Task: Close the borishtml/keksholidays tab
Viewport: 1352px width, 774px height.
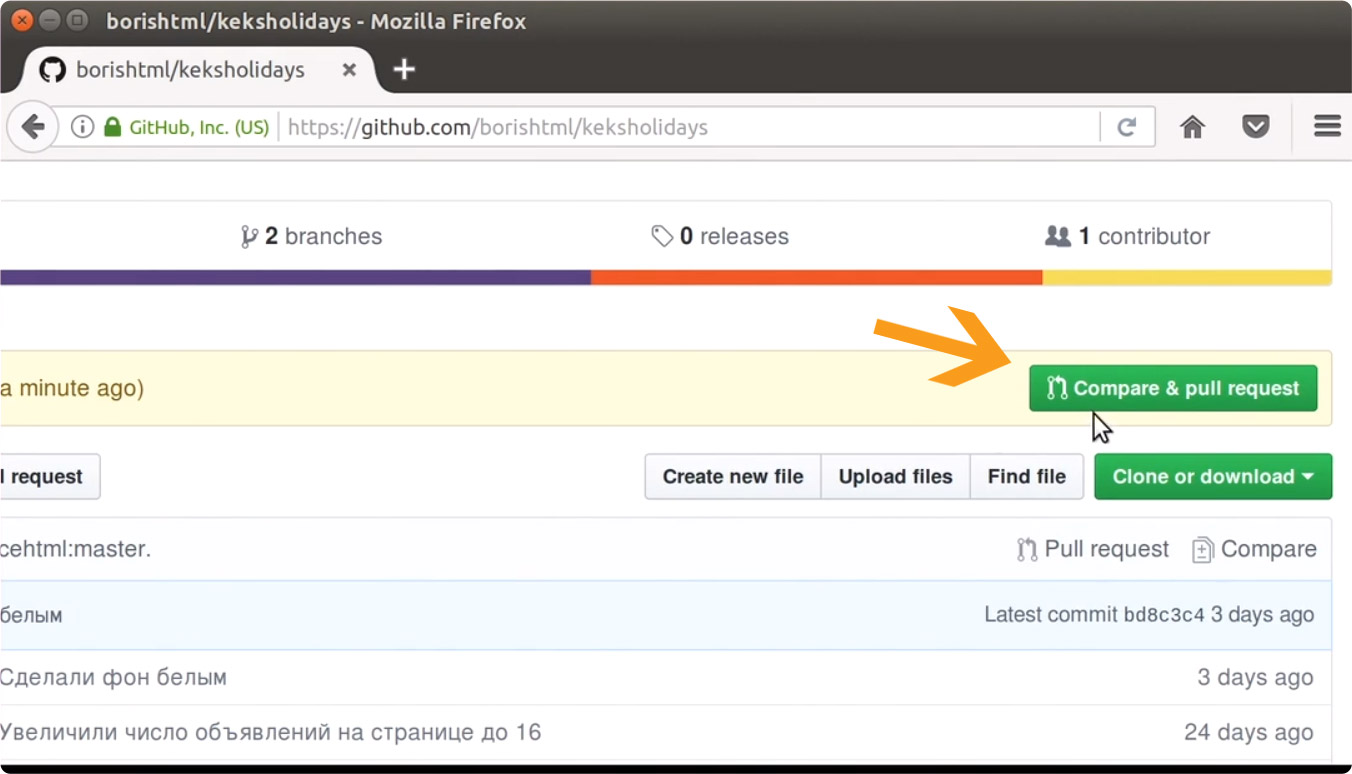Action: [349, 70]
